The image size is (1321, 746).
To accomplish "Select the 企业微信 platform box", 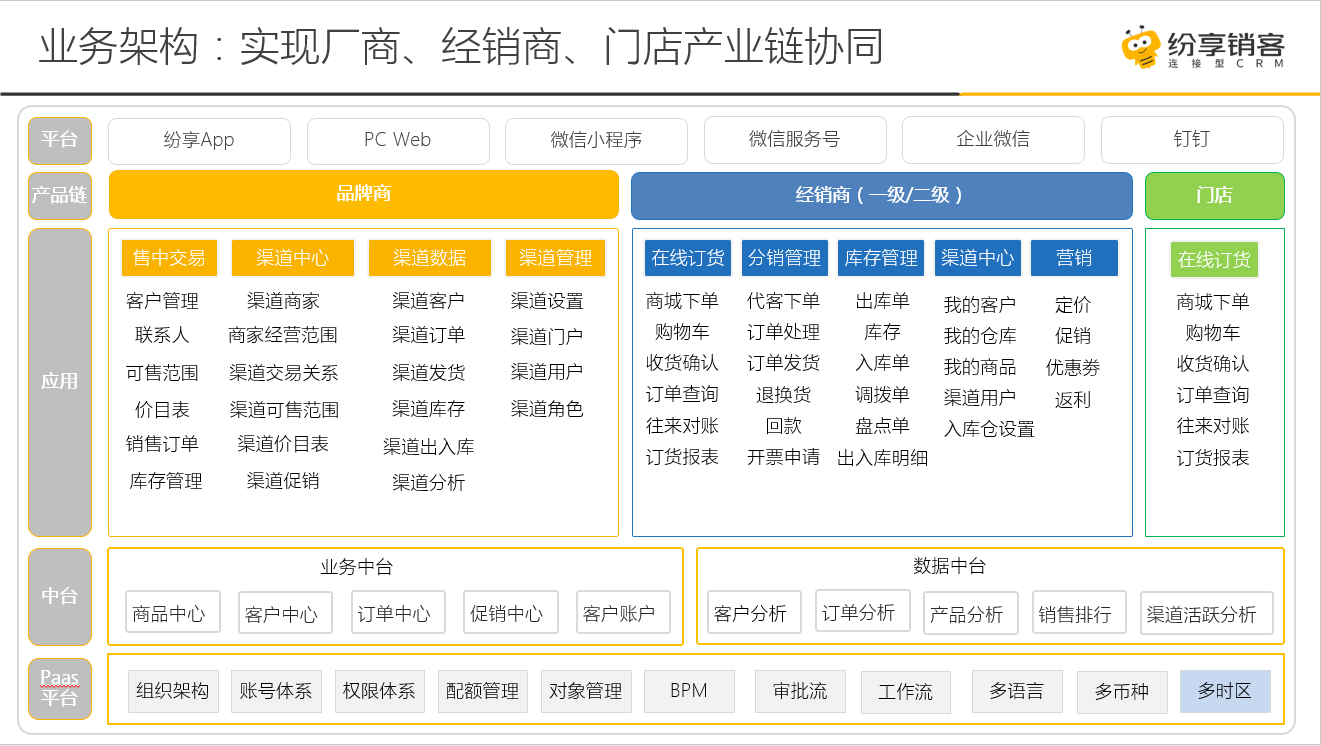I will pyautogui.click(x=993, y=139).
